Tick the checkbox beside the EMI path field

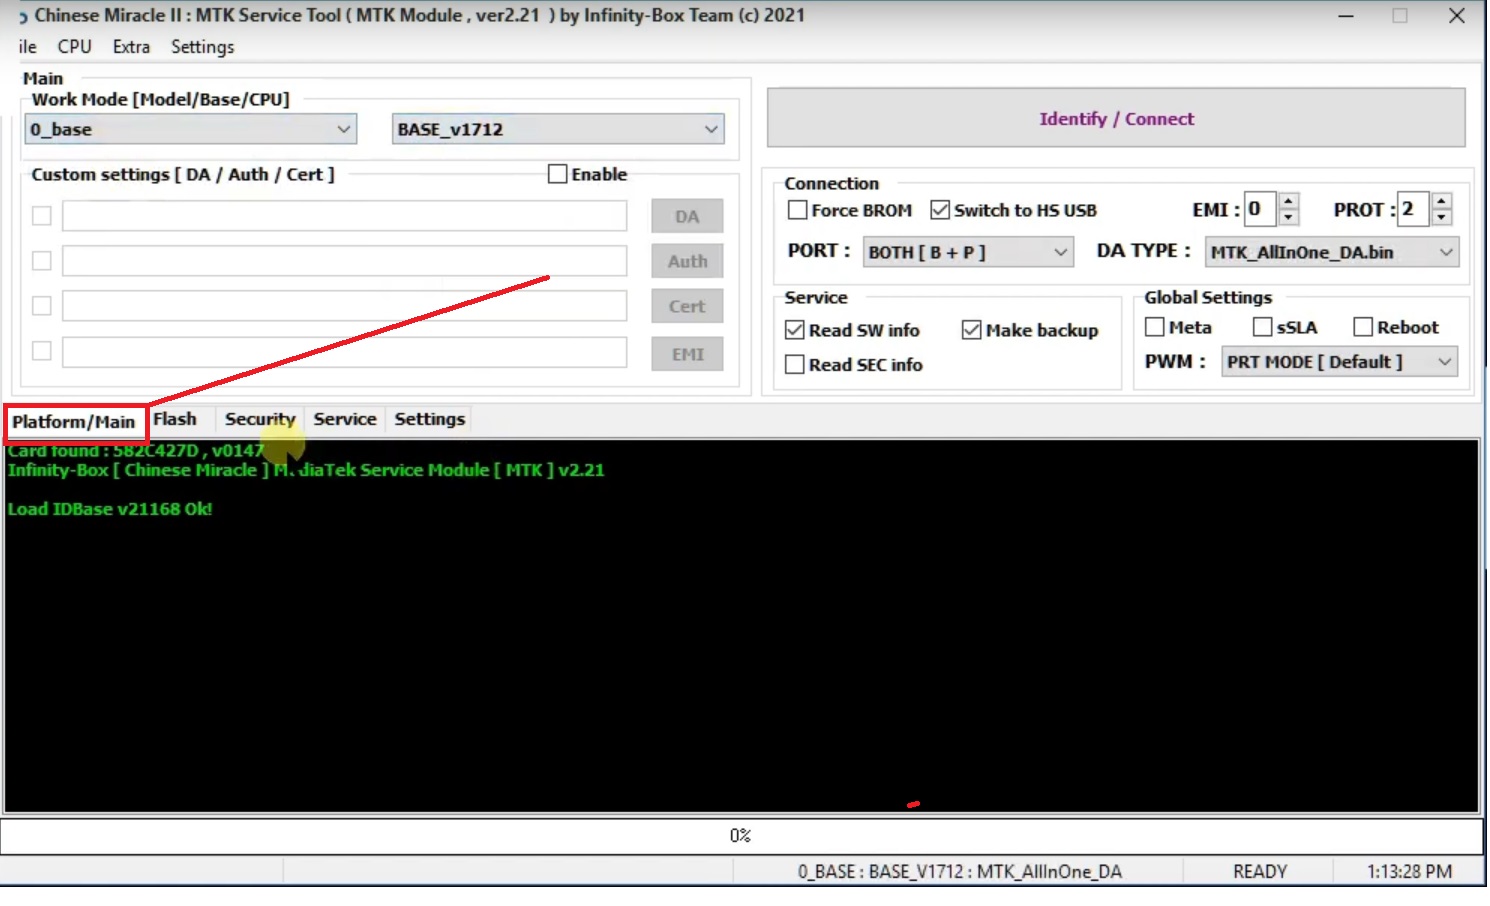[x=42, y=351]
